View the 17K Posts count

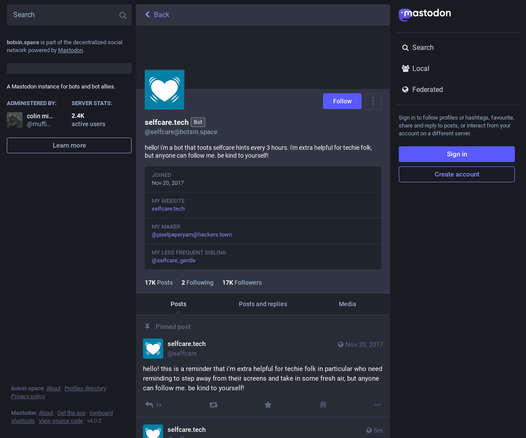click(x=159, y=282)
